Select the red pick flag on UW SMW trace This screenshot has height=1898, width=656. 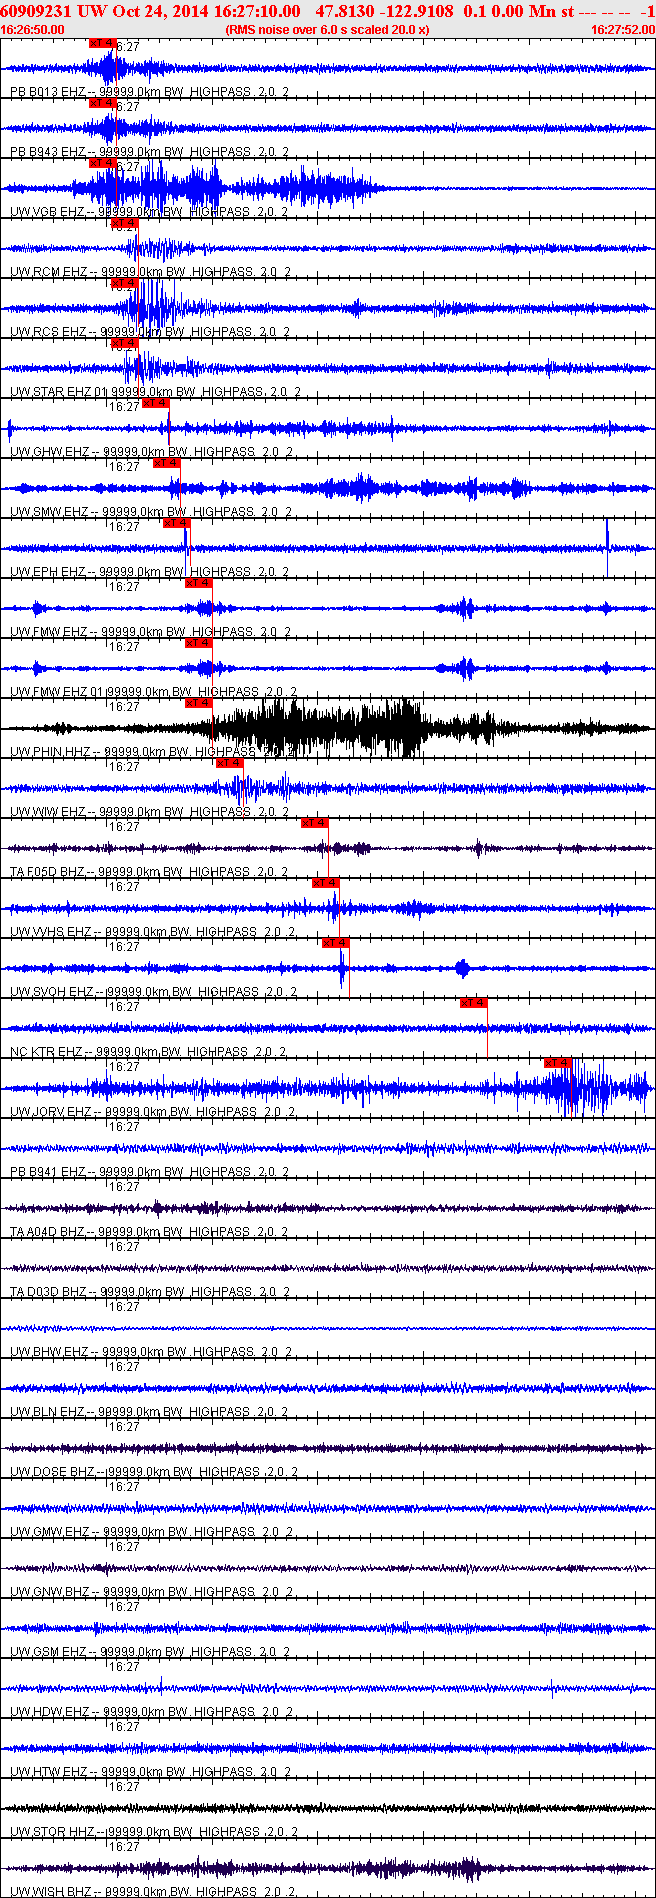(166, 463)
